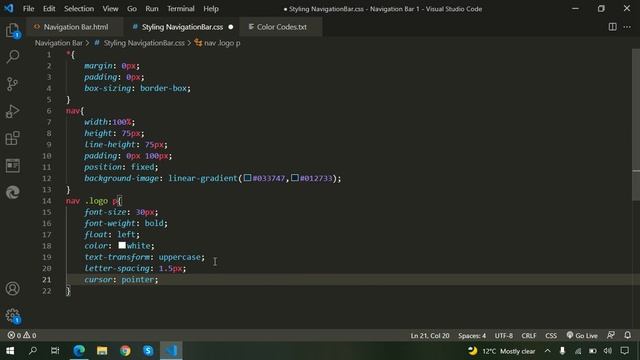Click Ln 21, Col 20 cursor position indicator

(x=430, y=336)
